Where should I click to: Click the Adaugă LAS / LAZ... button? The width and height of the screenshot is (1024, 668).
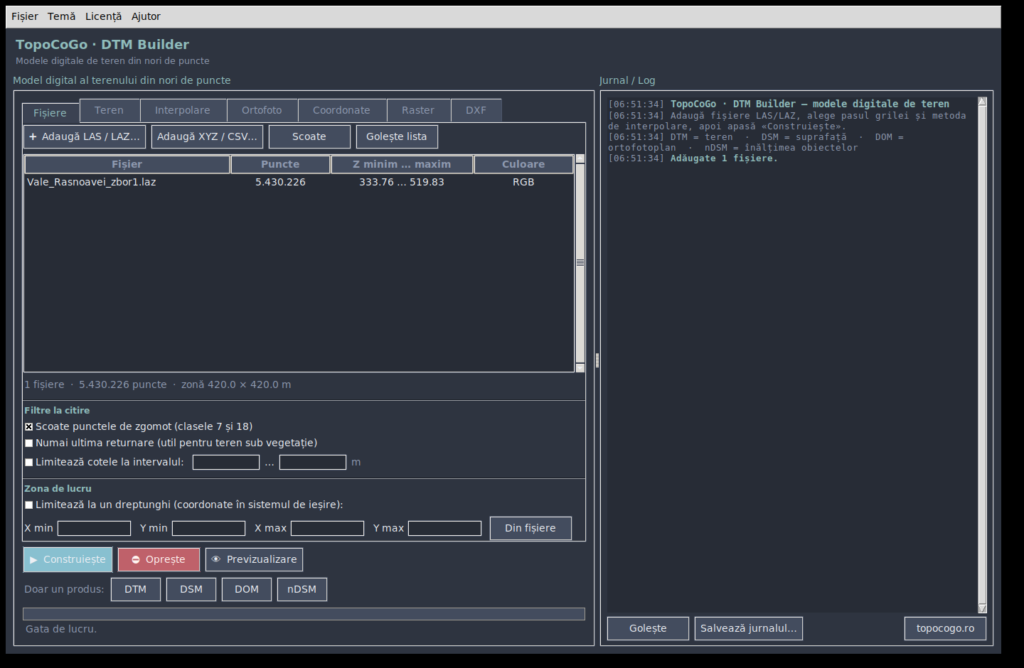pos(84,136)
